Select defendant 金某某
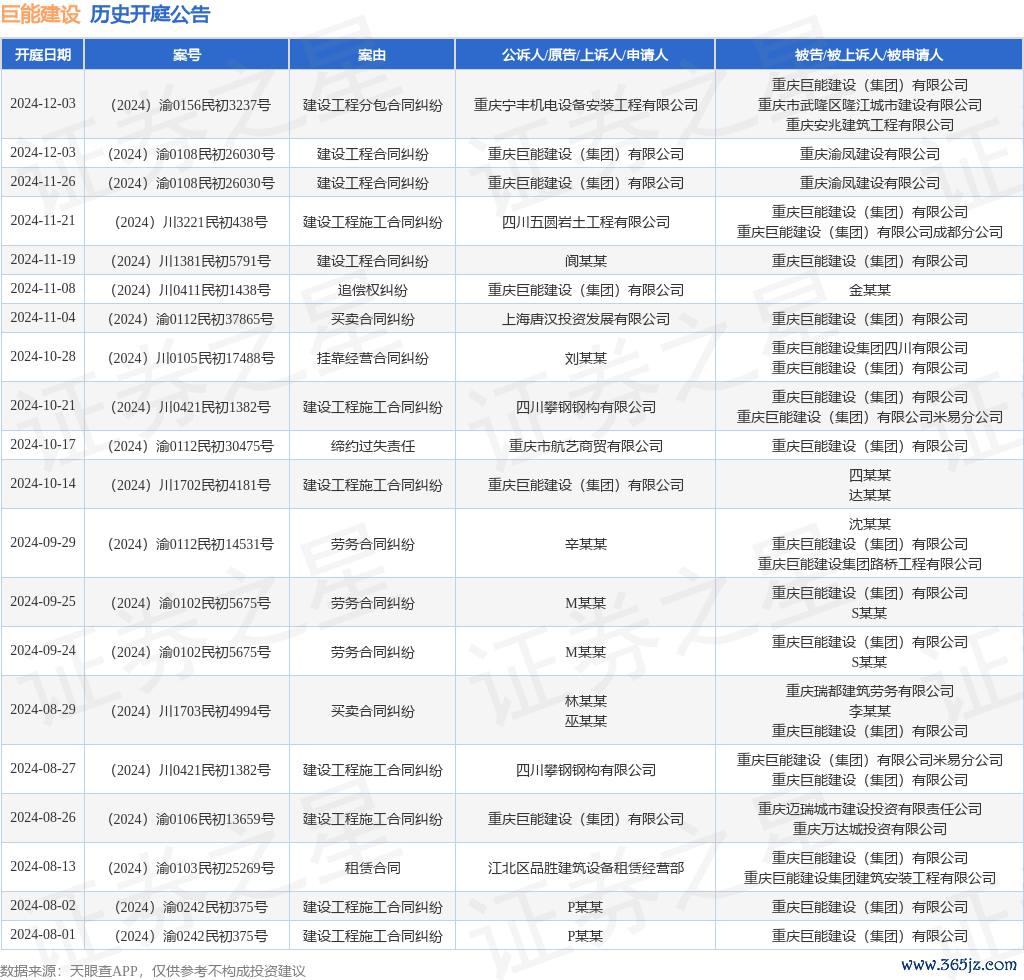This screenshot has width=1024, height=980. pos(870,290)
